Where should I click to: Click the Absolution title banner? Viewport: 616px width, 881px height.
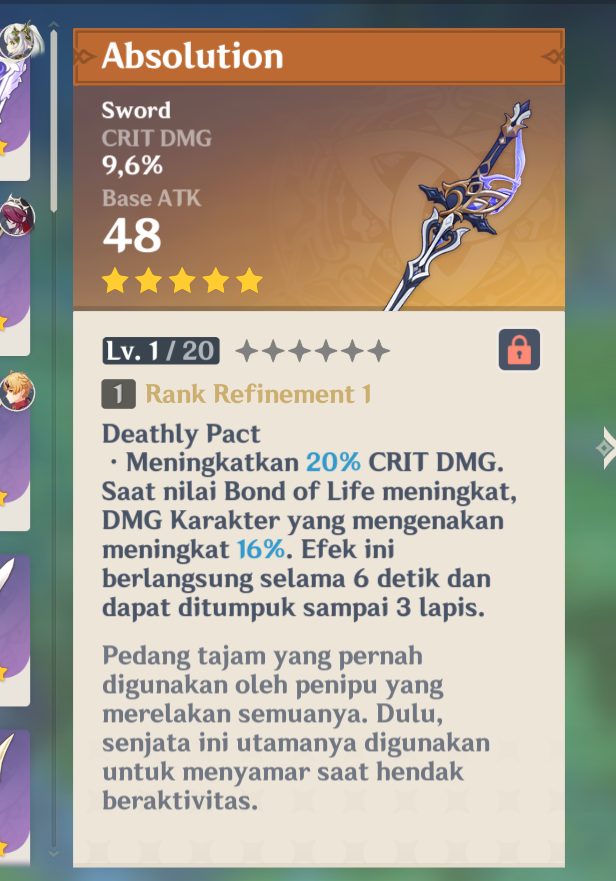pos(319,57)
